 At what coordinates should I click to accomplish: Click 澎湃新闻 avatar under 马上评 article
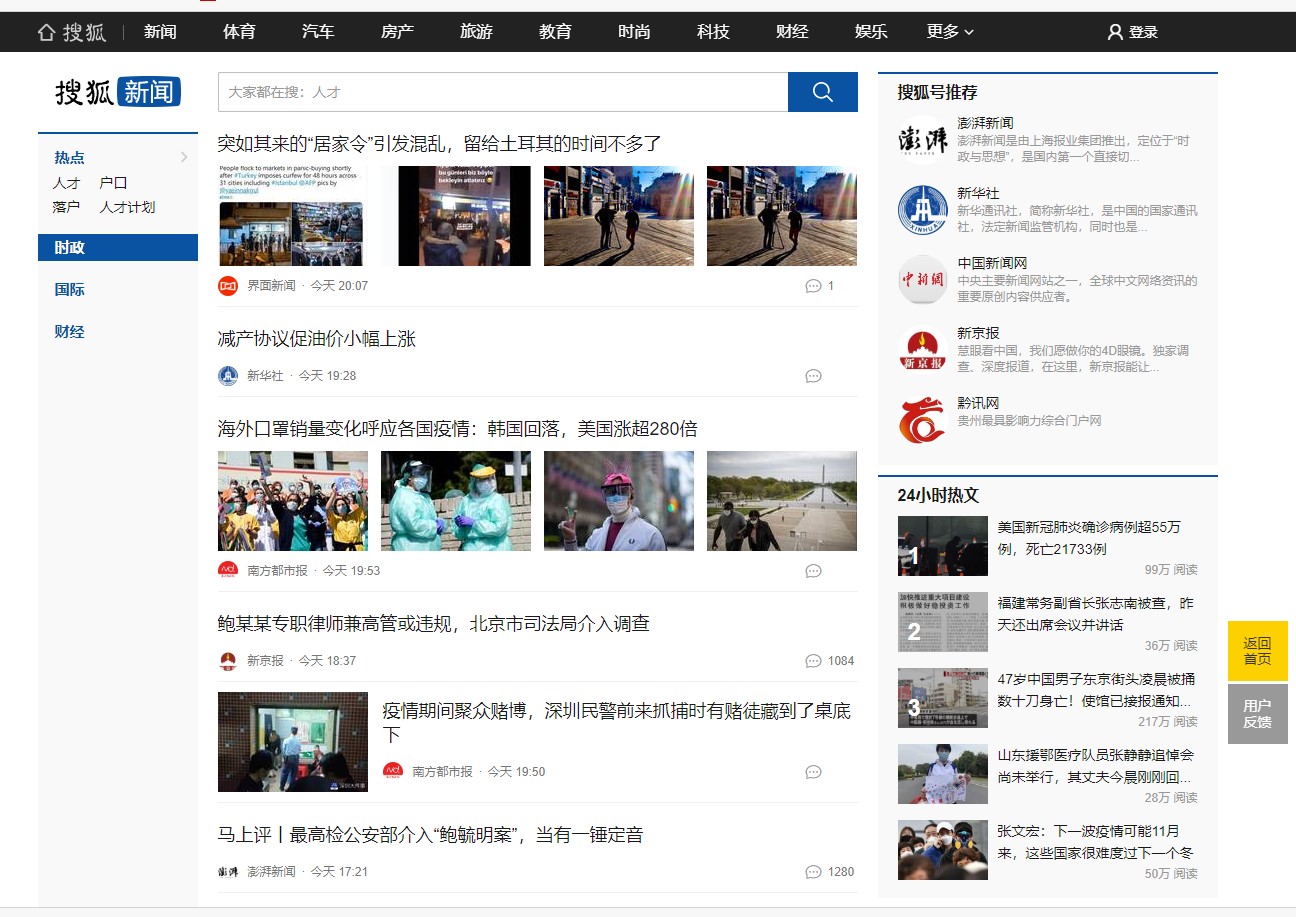tap(228, 872)
